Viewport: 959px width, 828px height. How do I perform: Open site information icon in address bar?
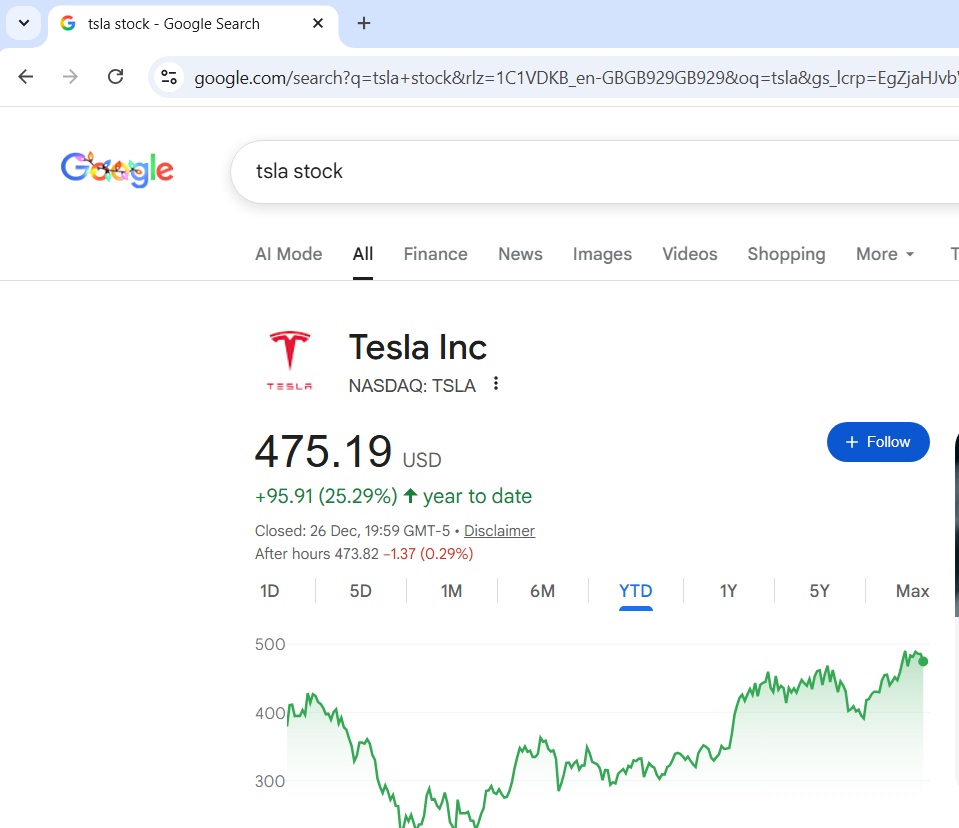pos(169,77)
